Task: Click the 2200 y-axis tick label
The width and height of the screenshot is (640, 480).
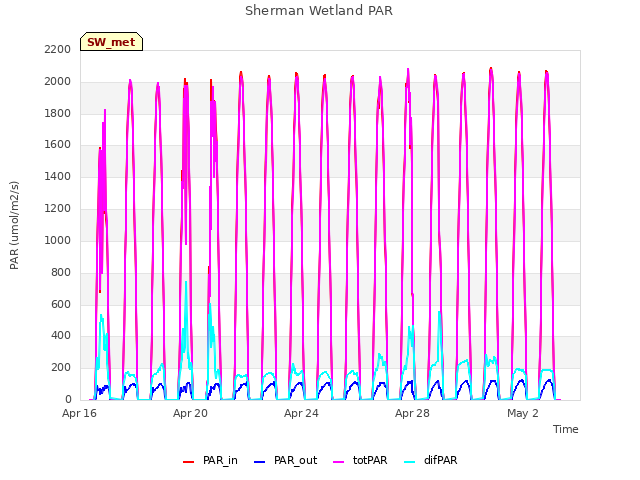Action: (x=58, y=49)
